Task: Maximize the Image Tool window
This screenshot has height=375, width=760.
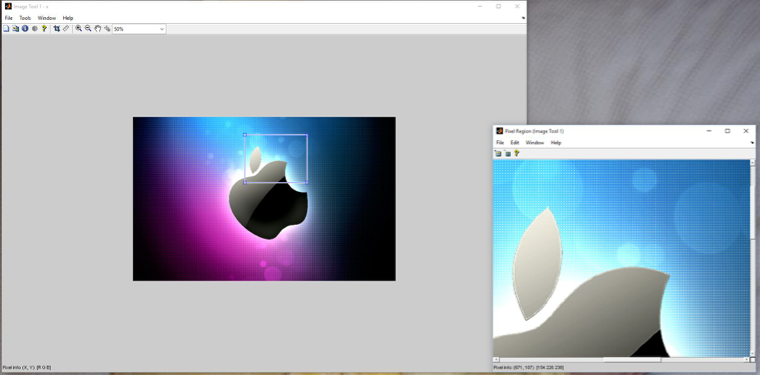Action: point(498,6)
